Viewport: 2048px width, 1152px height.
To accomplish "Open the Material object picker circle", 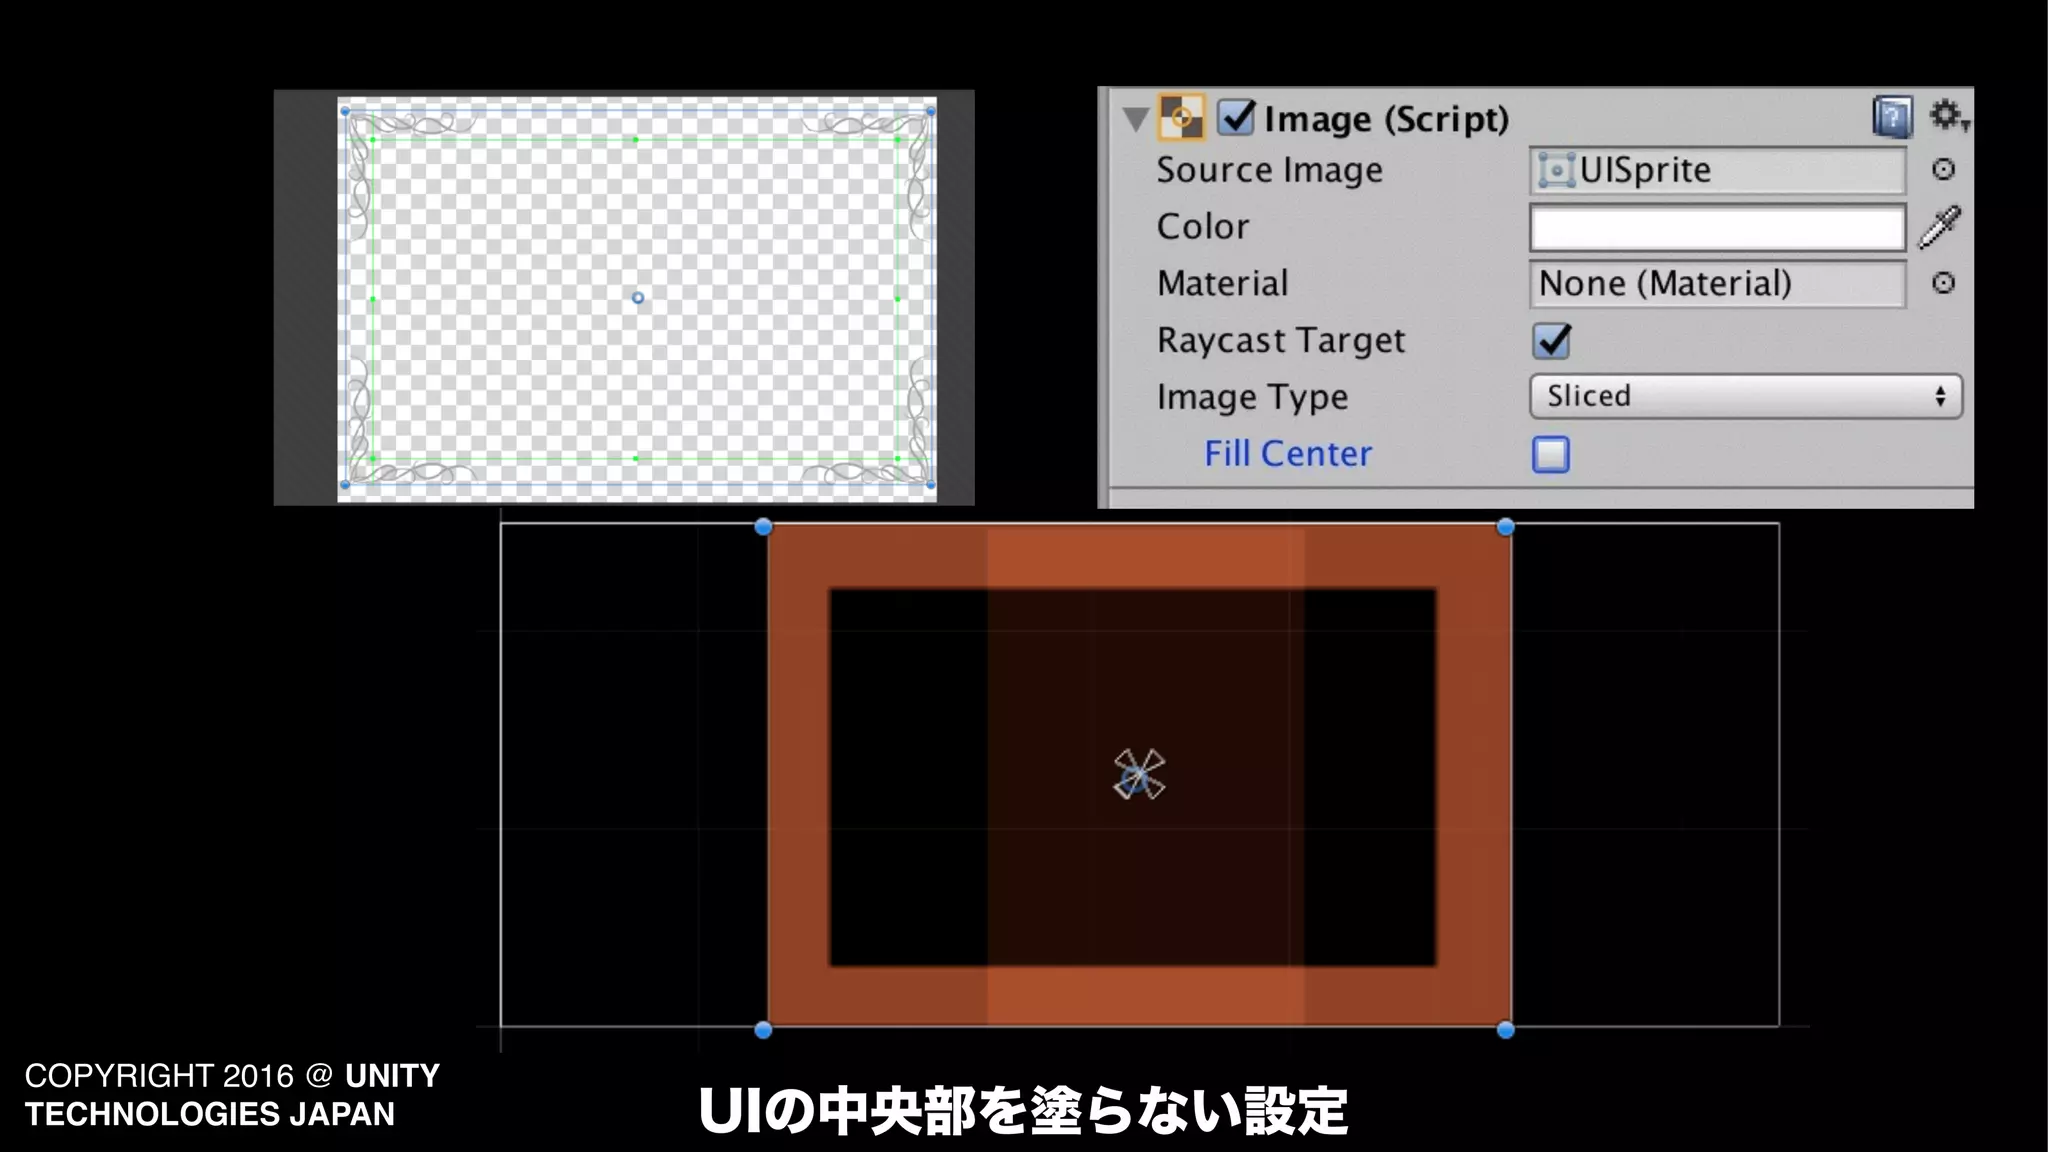I will pyautogui.click(x=1943, y=283).
